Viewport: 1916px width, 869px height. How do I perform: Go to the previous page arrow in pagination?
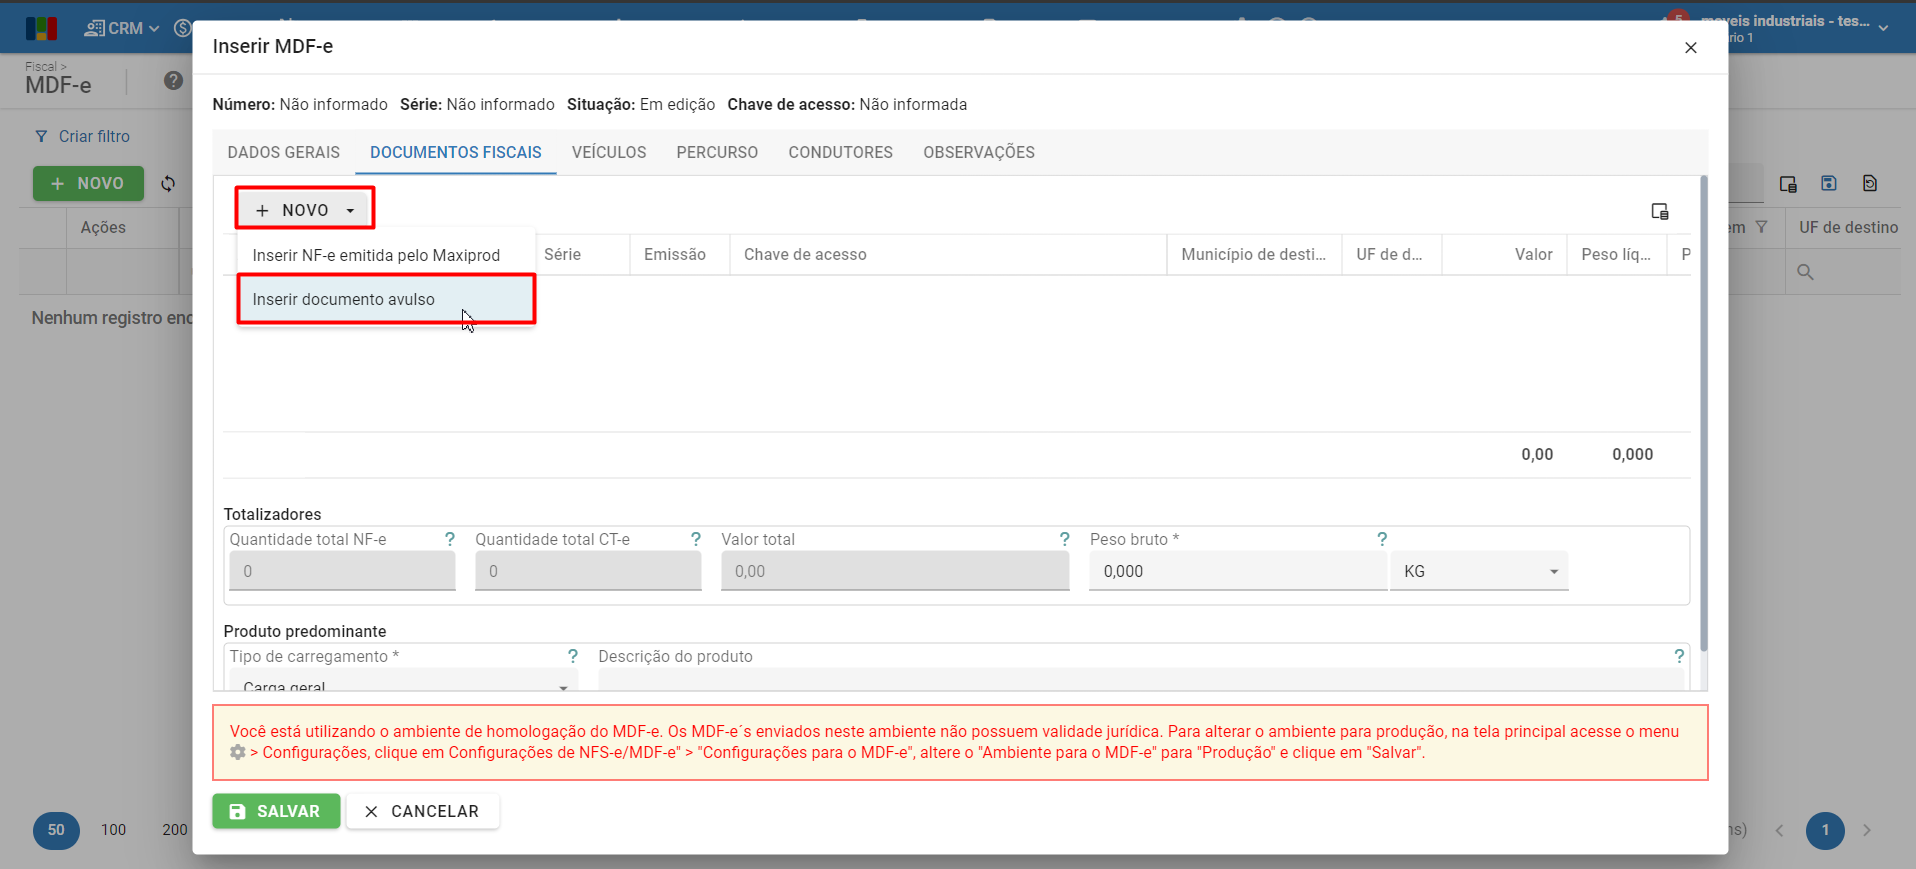(1779, 830)
